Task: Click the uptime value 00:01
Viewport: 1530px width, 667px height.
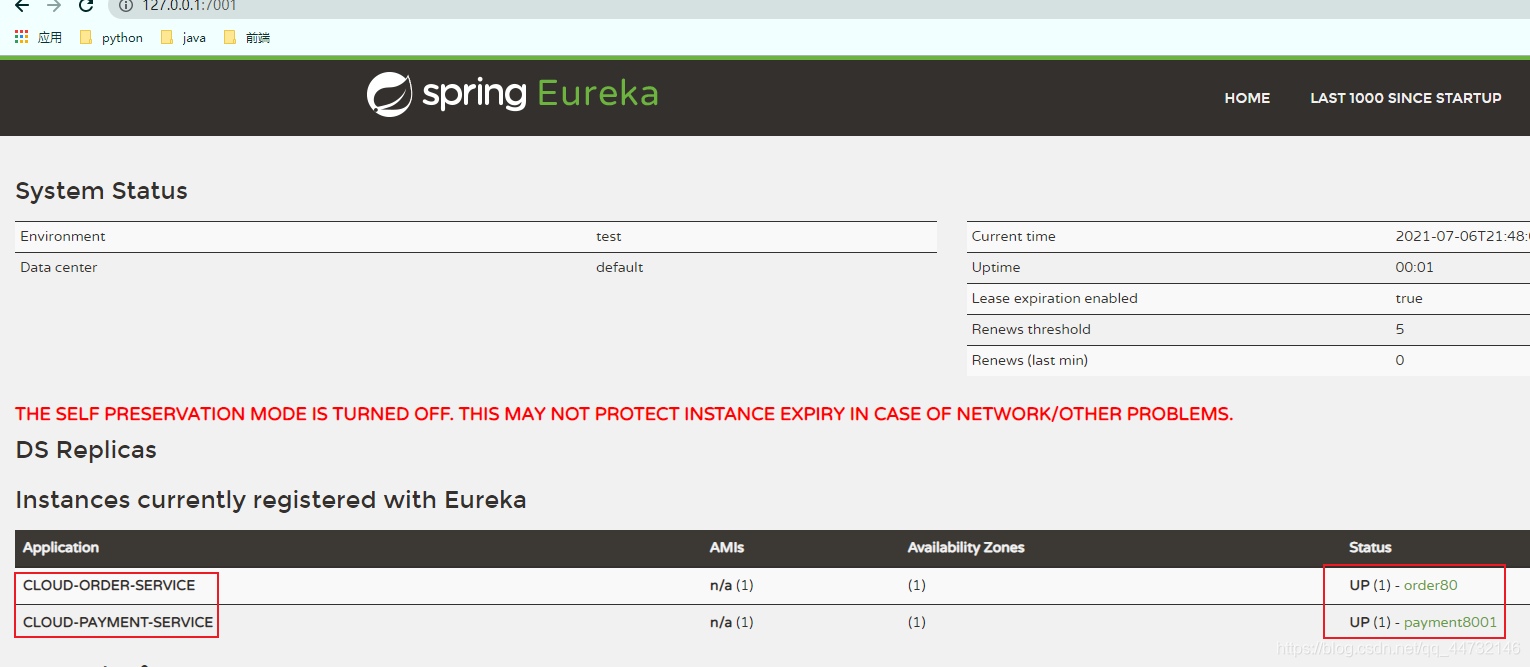Action: click(x=1415, y=267)
